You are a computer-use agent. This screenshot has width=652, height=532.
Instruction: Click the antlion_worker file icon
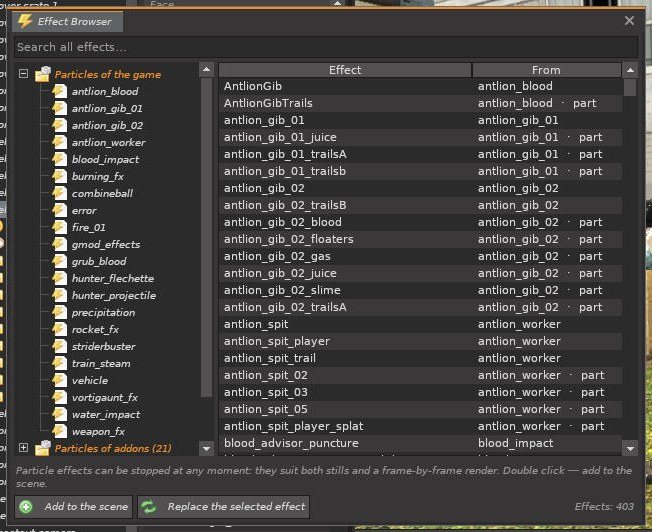coord(59,142)
